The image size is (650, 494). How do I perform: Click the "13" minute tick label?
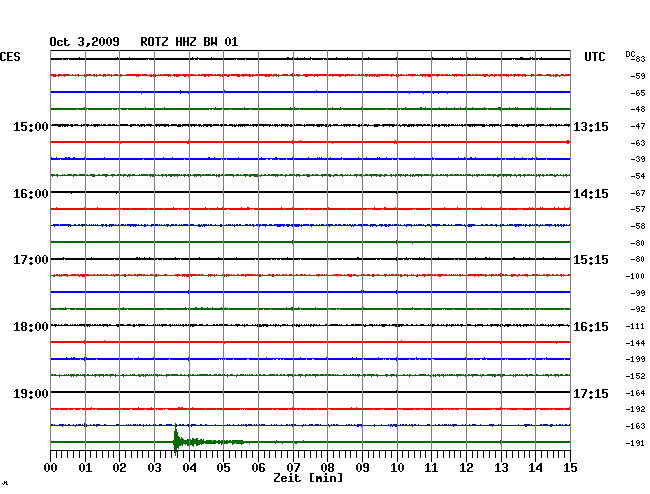pos(501,468)
